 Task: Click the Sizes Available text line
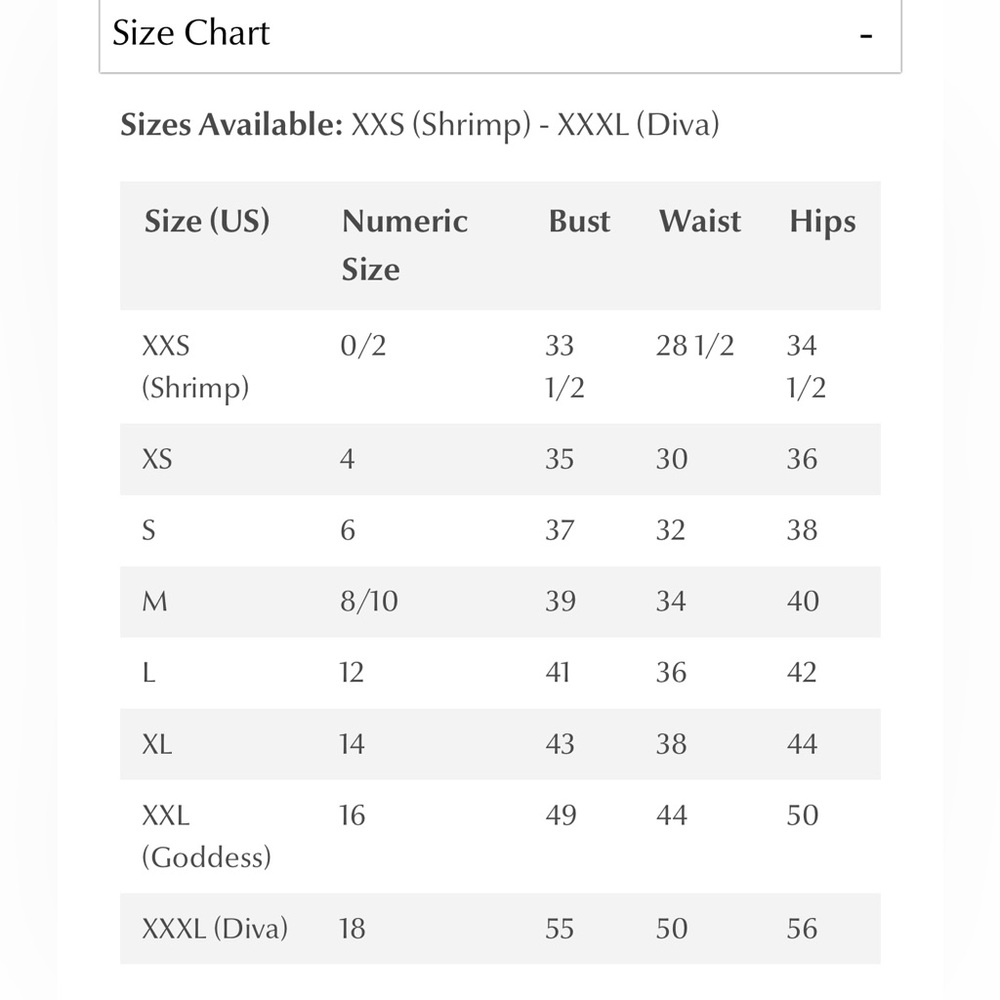420,125
